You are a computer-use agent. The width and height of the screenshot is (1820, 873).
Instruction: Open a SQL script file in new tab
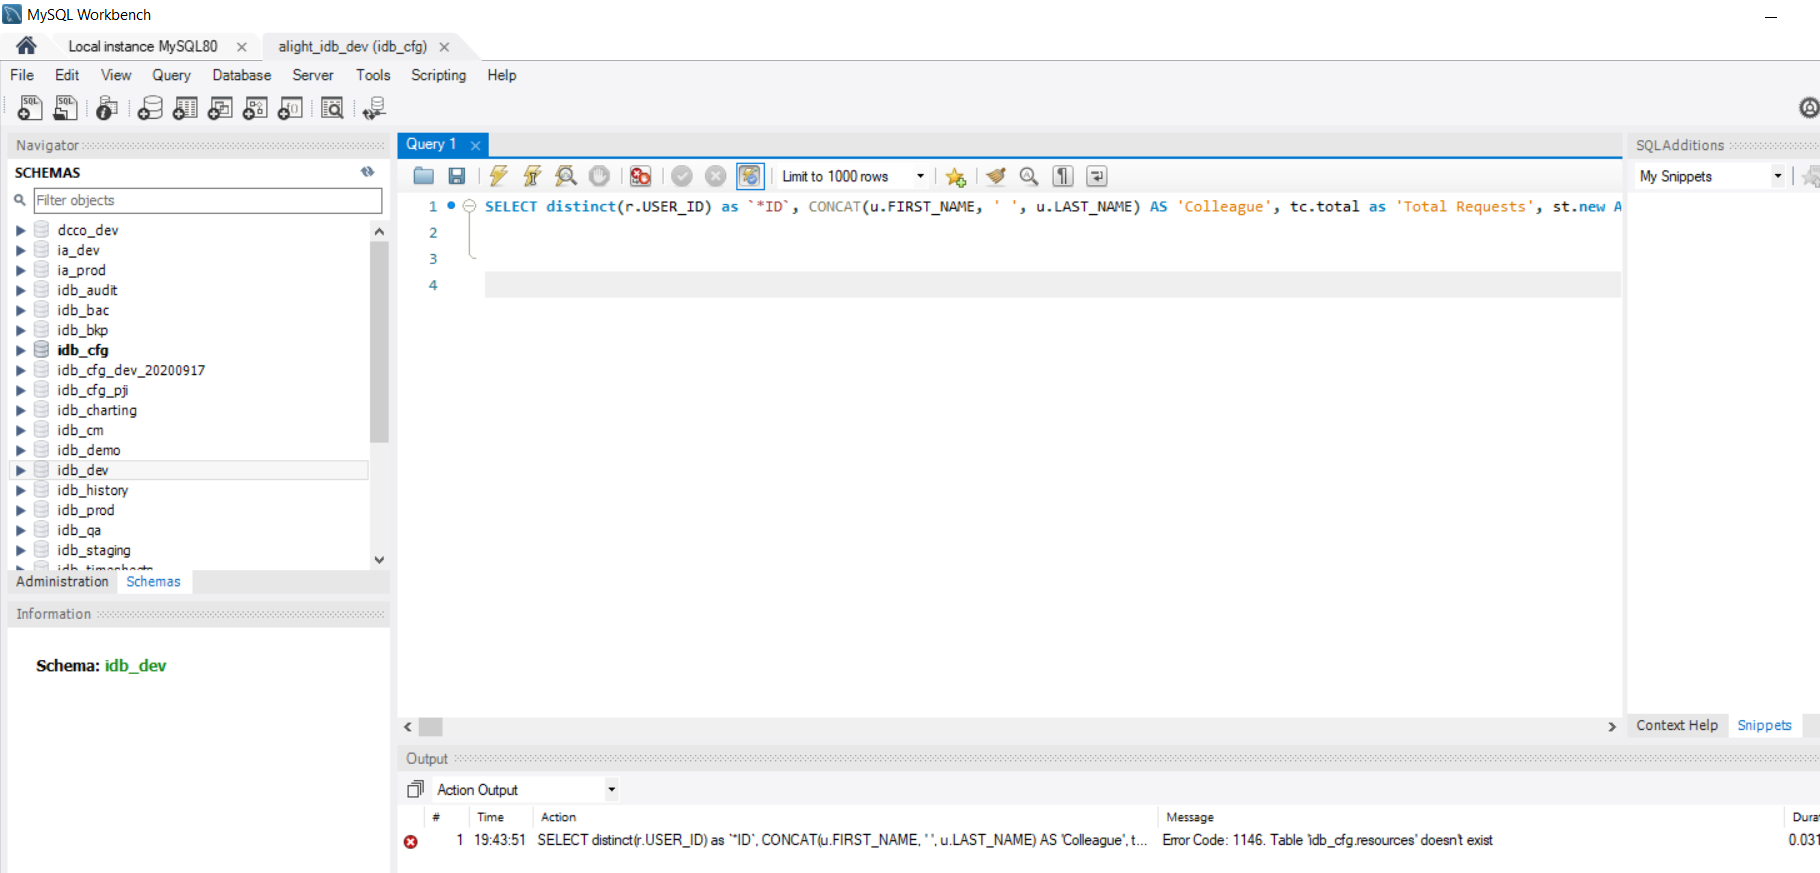[x=66, y=108]
